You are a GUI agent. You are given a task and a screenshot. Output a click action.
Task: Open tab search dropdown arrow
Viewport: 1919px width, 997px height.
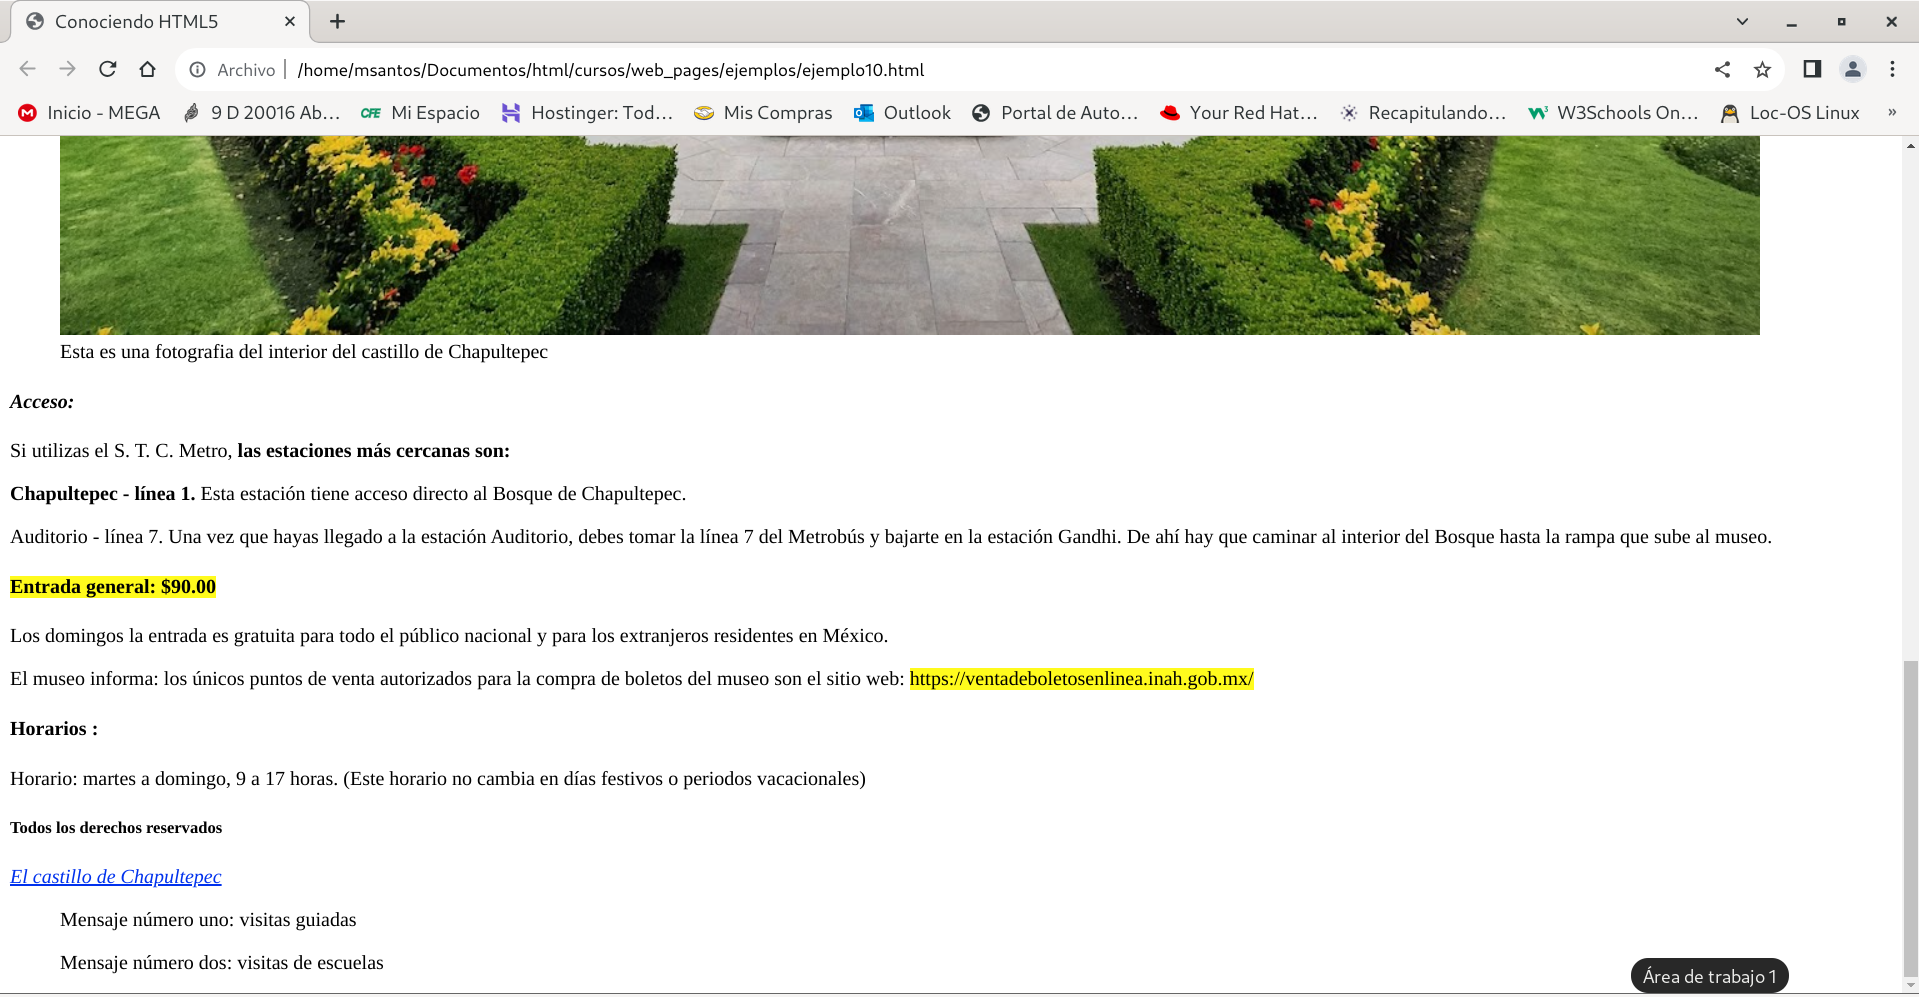click(x=1742, y=21)
